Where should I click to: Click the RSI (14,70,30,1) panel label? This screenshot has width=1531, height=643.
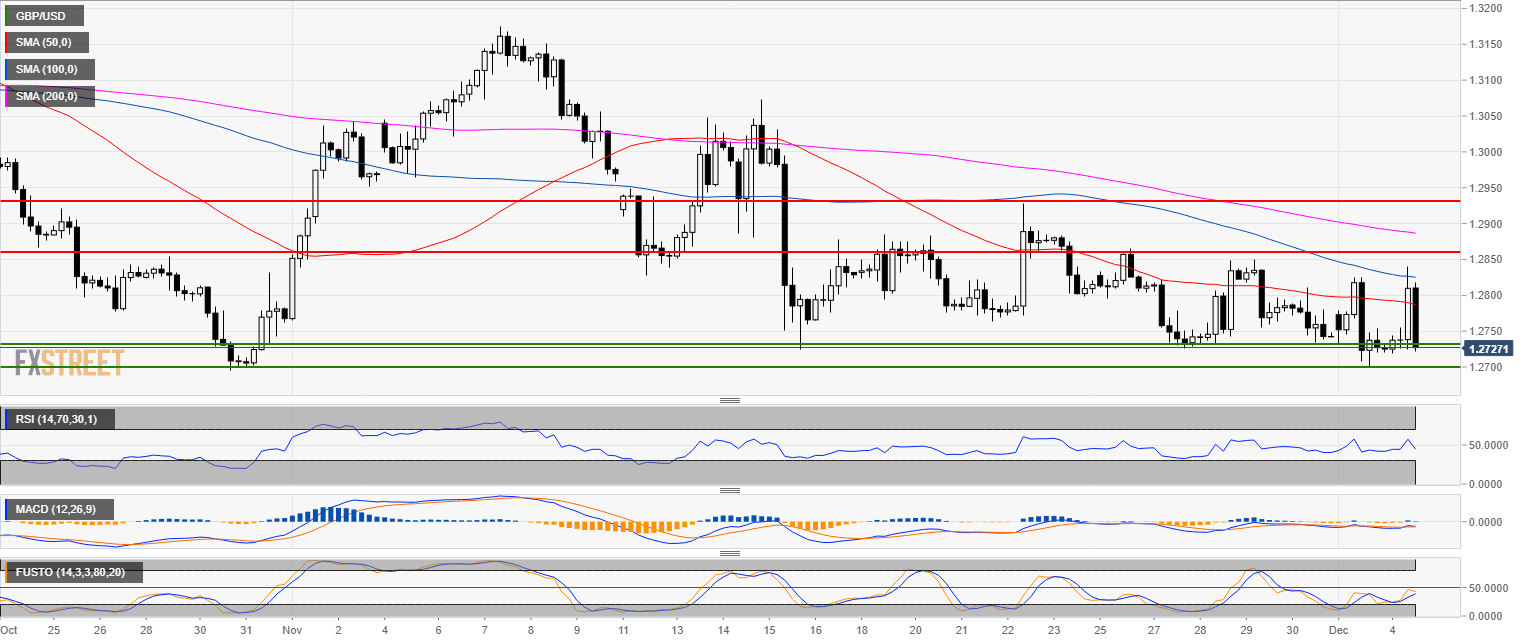60,419
